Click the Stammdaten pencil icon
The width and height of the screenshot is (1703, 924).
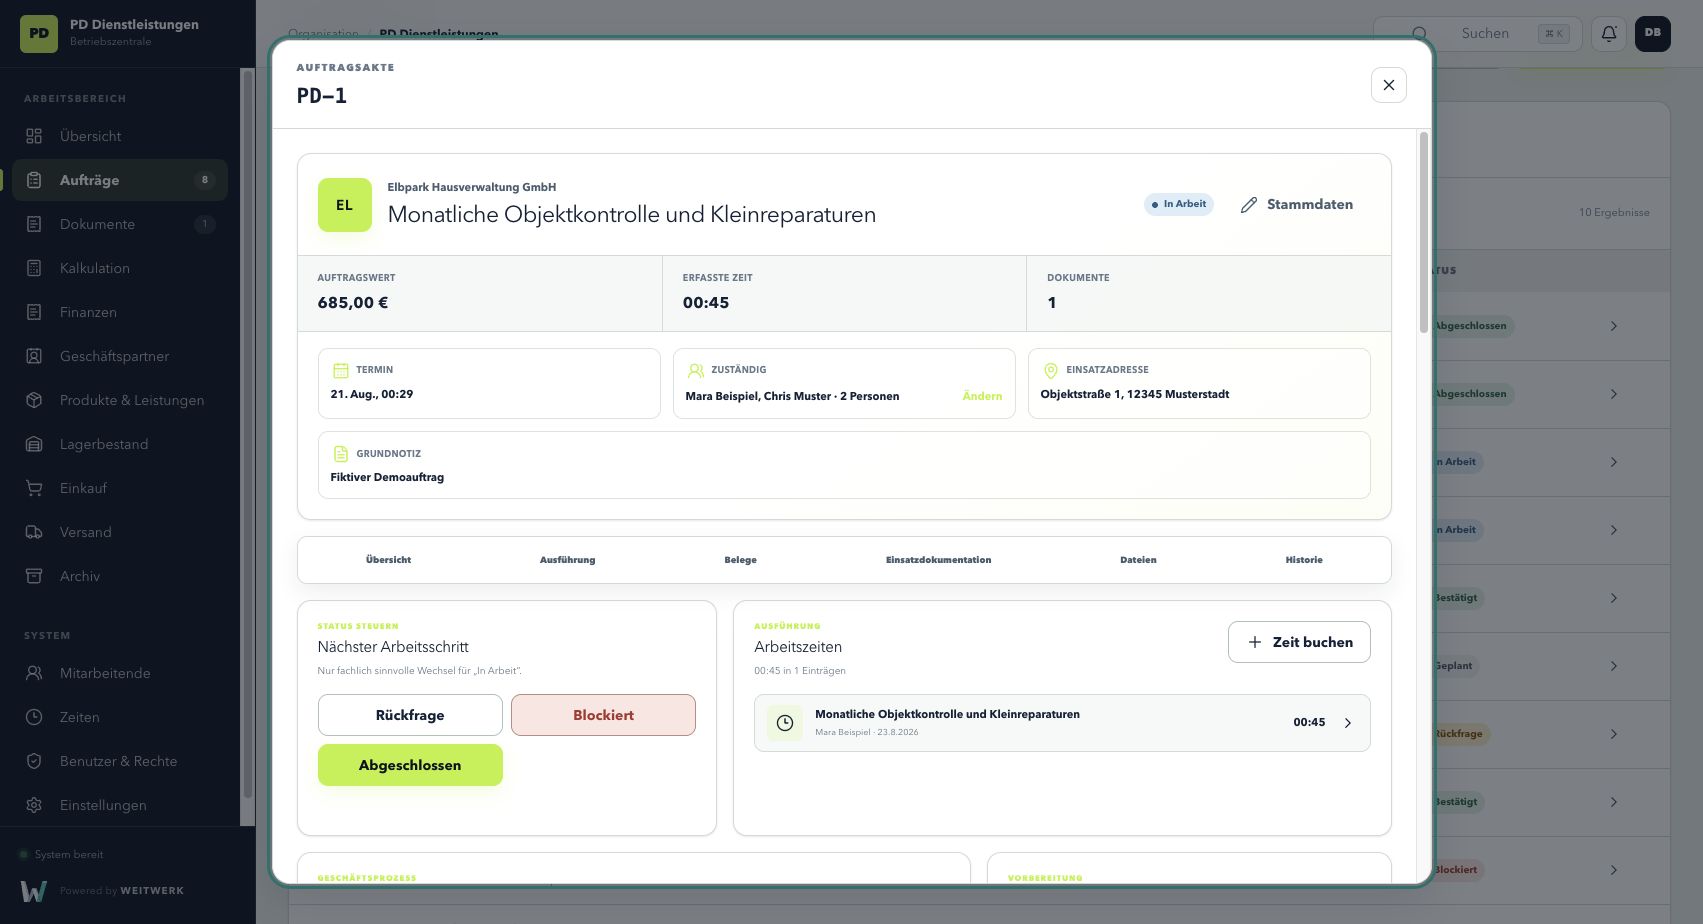click(1248, 205)
